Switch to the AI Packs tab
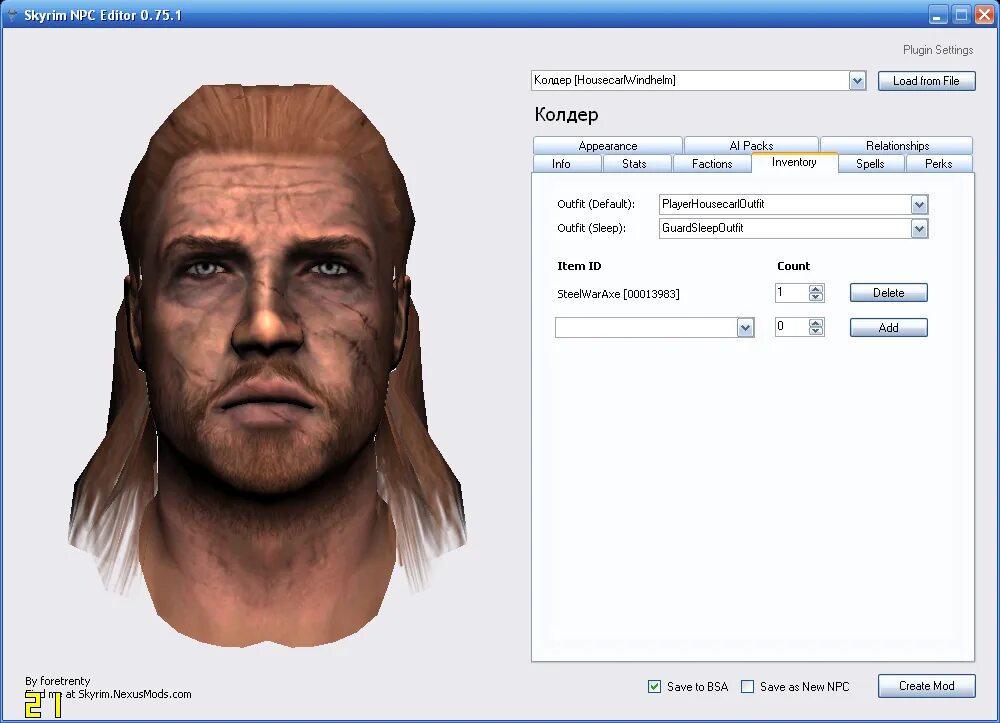 (x=751, y=145)
